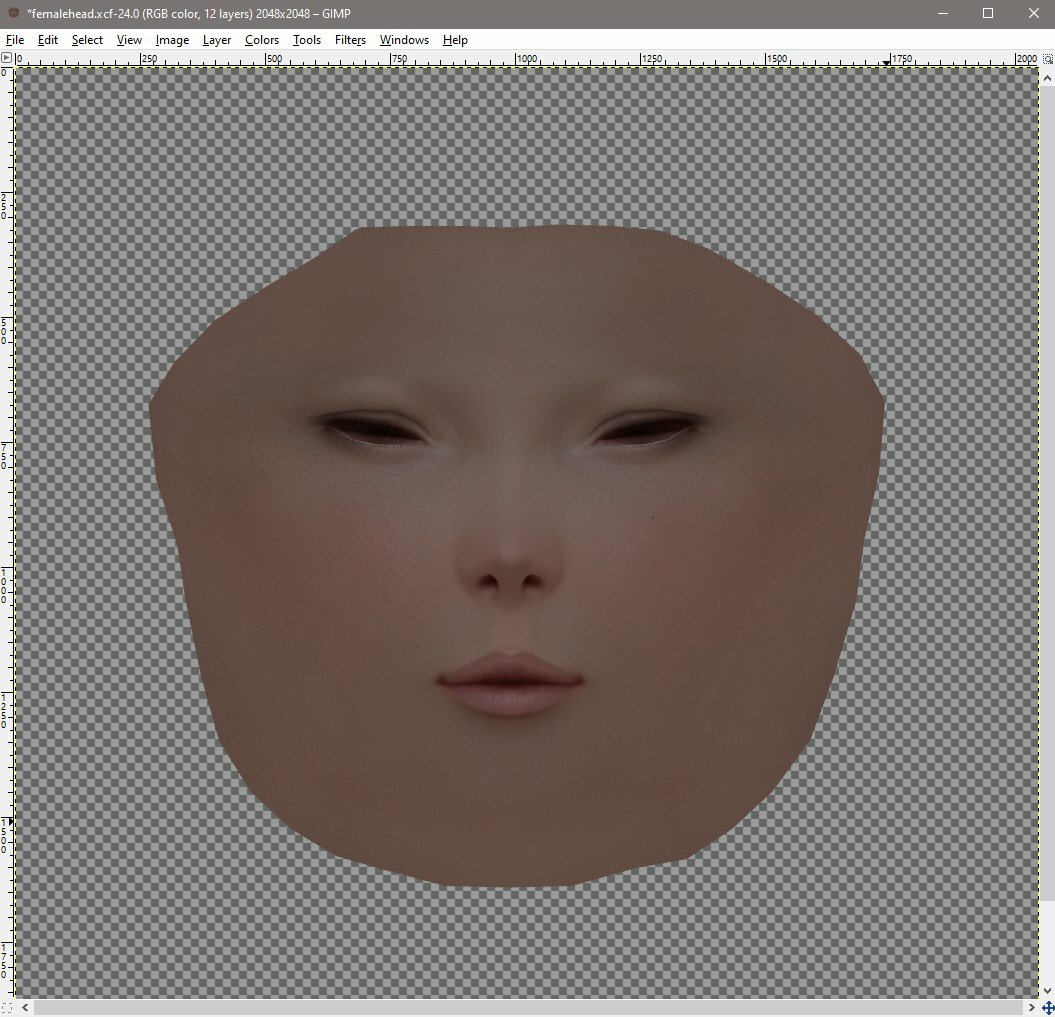Toggle zoom image when window size changes
The image size is (1055, 1017).
(x=1048, y=59)
